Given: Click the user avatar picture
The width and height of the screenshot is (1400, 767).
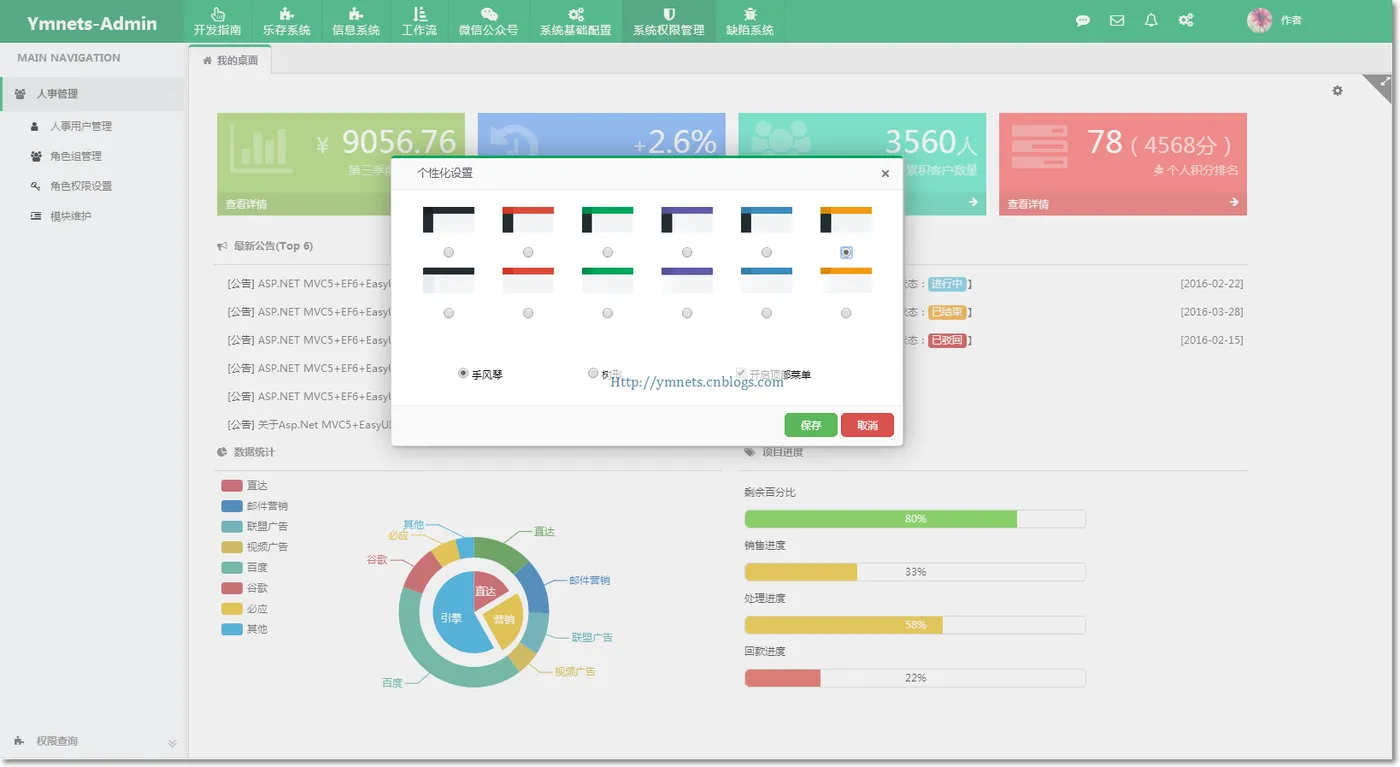Looking at the screenshot, I should [1260, 20].
